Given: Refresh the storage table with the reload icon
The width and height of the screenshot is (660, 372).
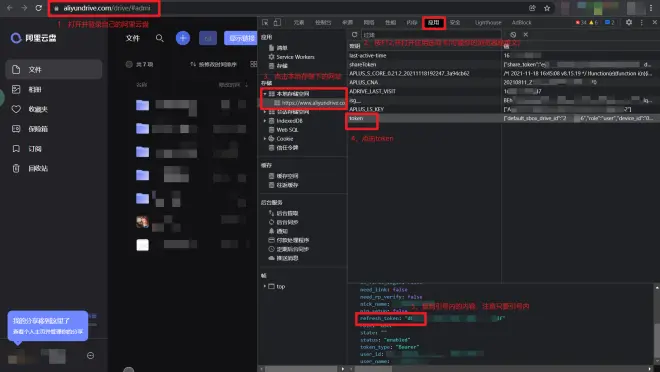Looking at the screenshot, I should click(354, 35).
